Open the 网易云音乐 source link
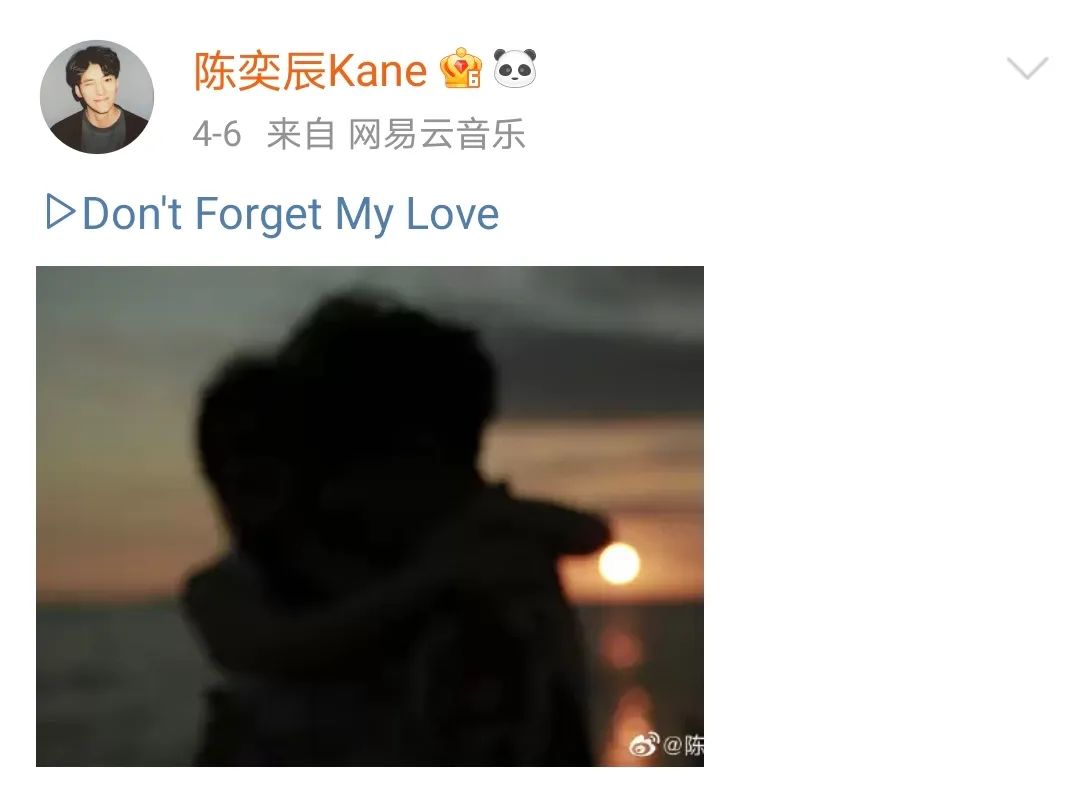Viewport: 1080px width, 790px height. [437, 134]
